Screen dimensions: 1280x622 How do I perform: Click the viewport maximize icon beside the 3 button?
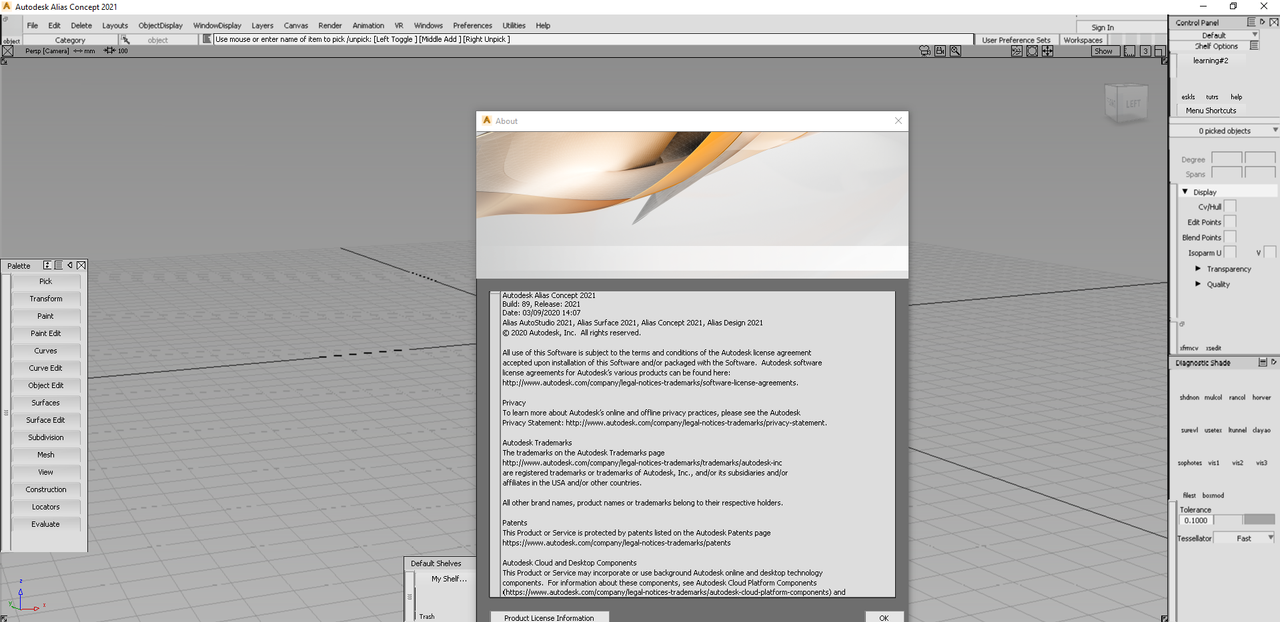pyautogui.click(x=1160, y=50)
